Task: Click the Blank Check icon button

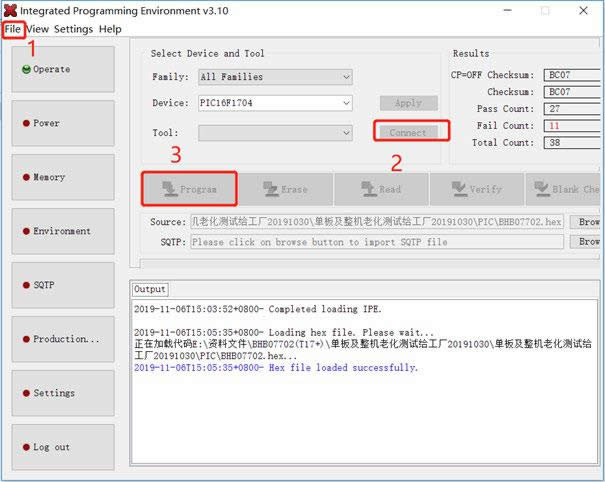Action: [565, 188]
